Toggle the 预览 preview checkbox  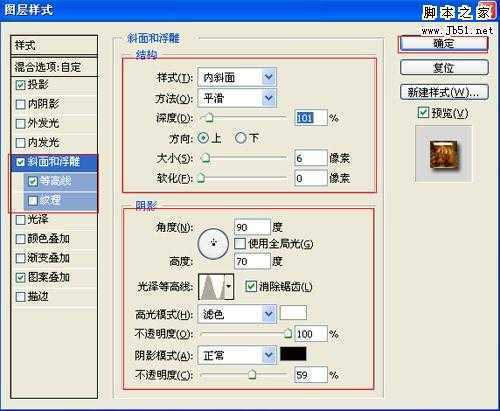423,113
